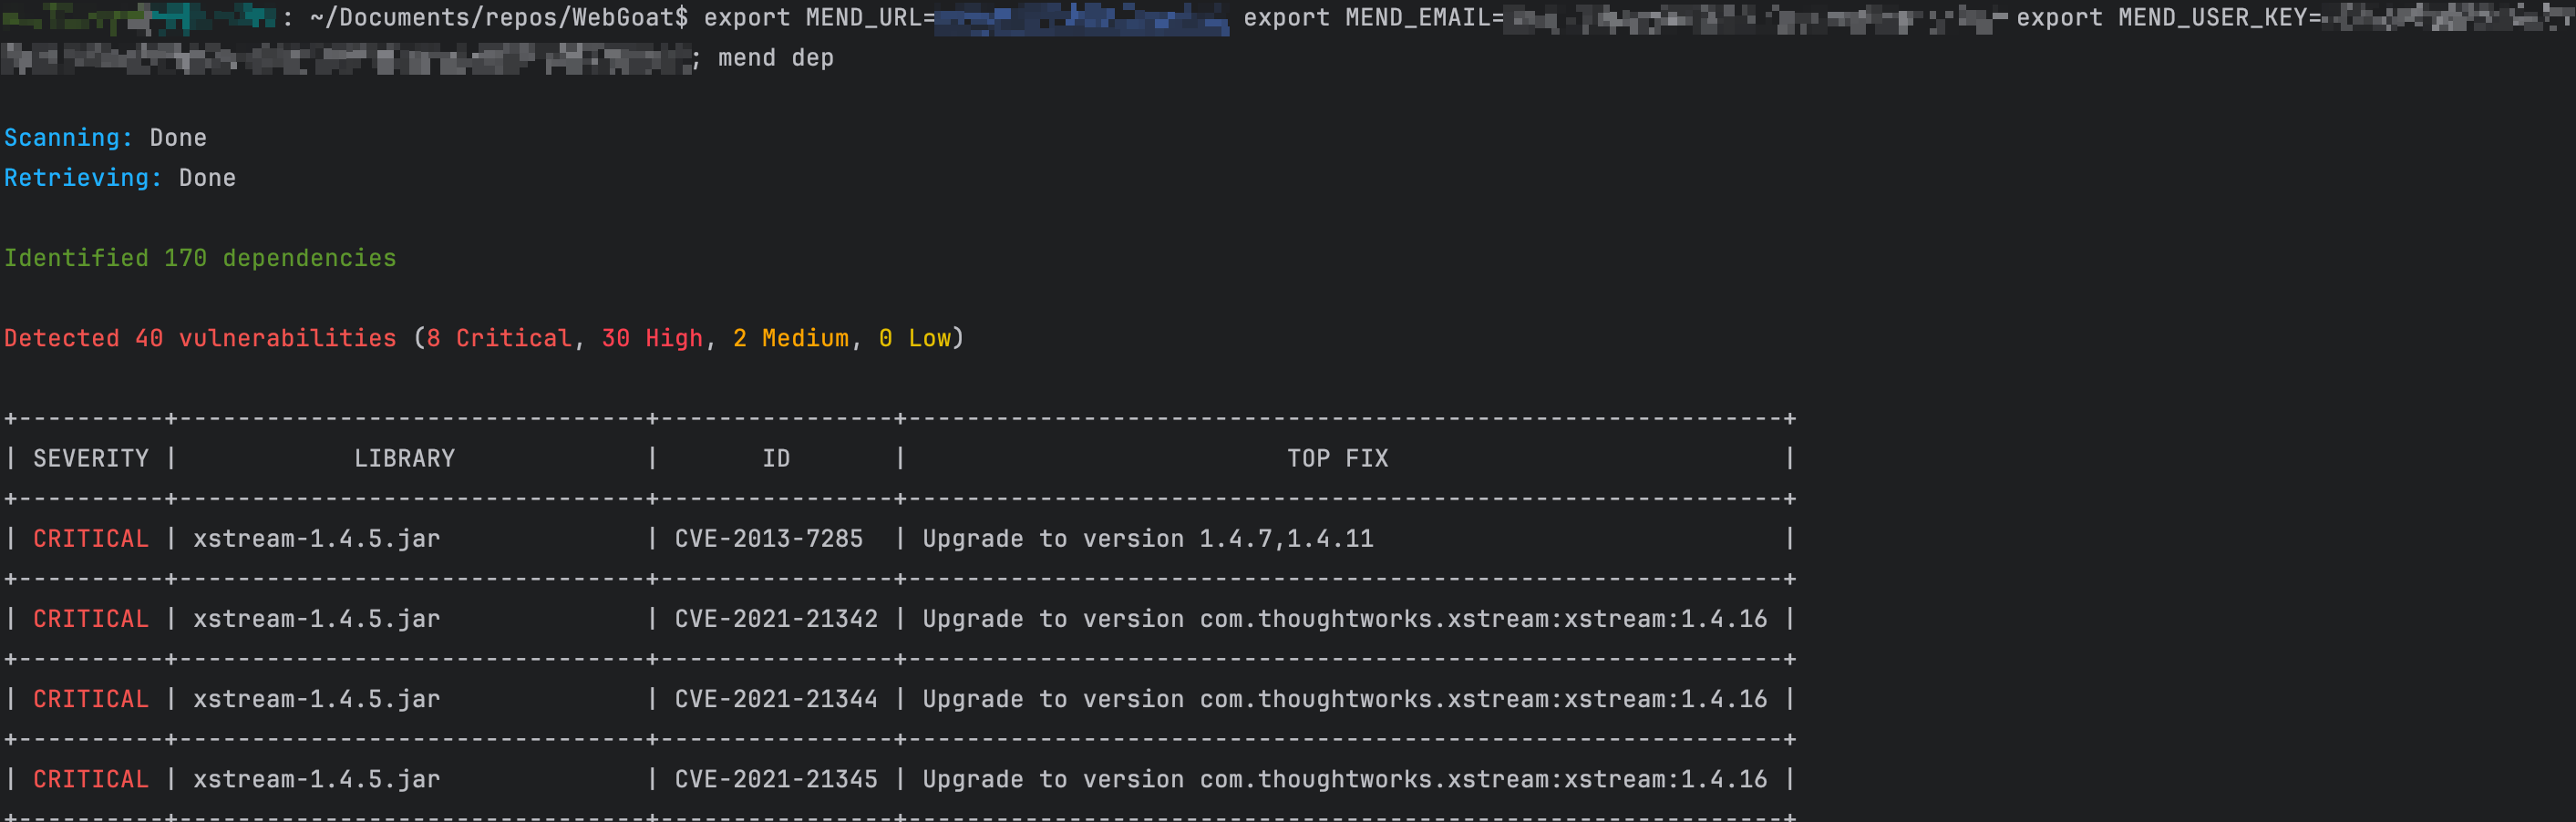Select the first xstream-1.4.5.jar entry
2576x822 pixels.
point(316,538)
